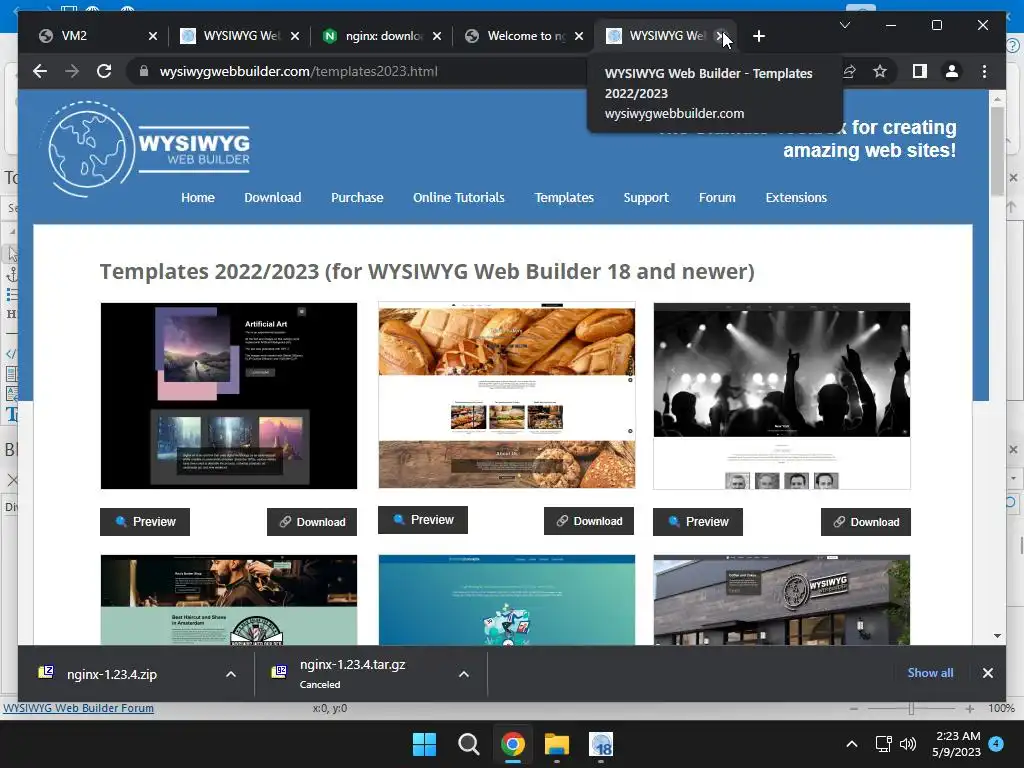Open the tab search chevron
The width and height of the screenshot is (1024, 768).
(844, 25)
